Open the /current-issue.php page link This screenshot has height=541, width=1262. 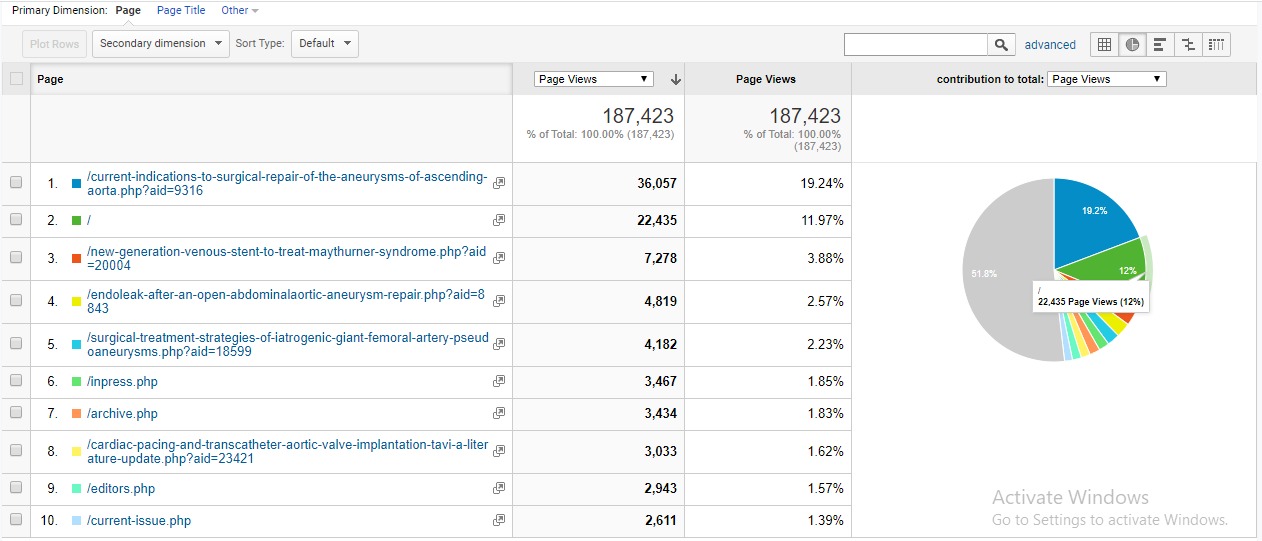tap(139, 520)
